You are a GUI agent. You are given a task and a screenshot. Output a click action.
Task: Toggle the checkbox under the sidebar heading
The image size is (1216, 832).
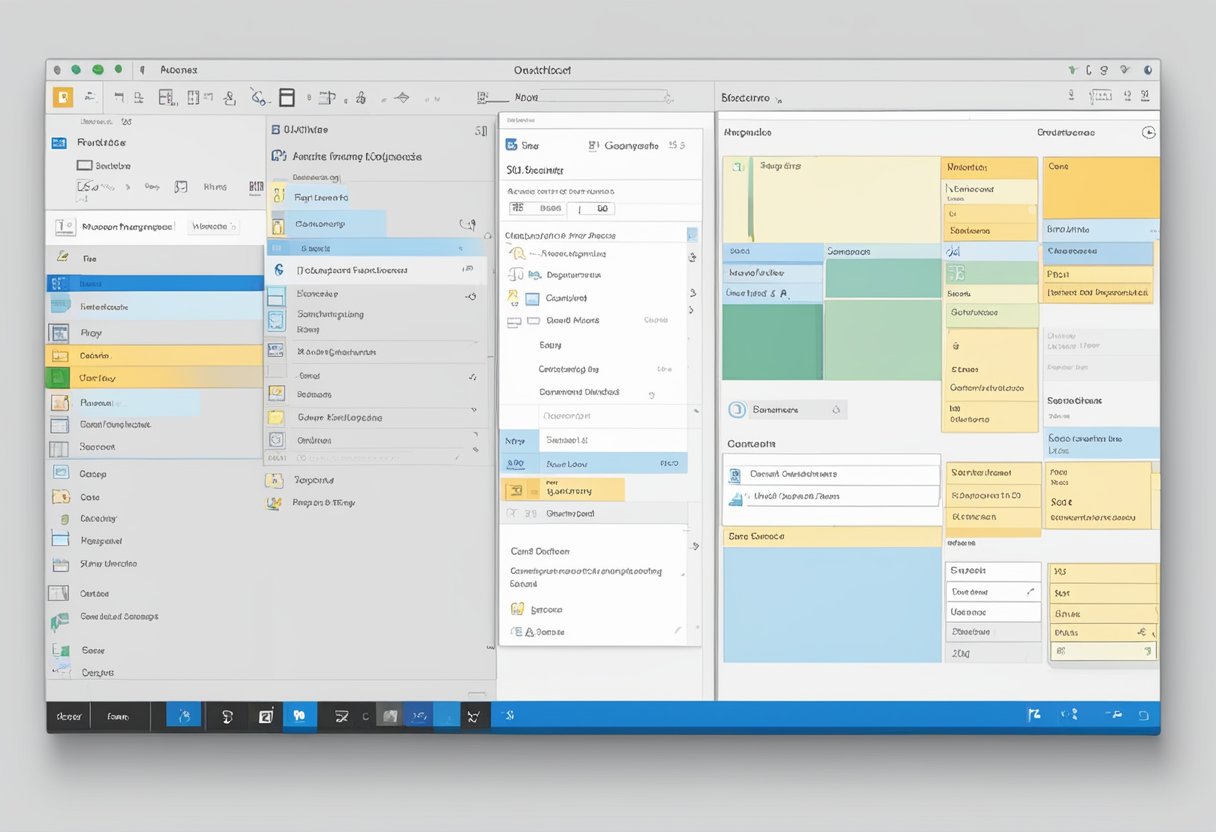[x=85, y=165]
